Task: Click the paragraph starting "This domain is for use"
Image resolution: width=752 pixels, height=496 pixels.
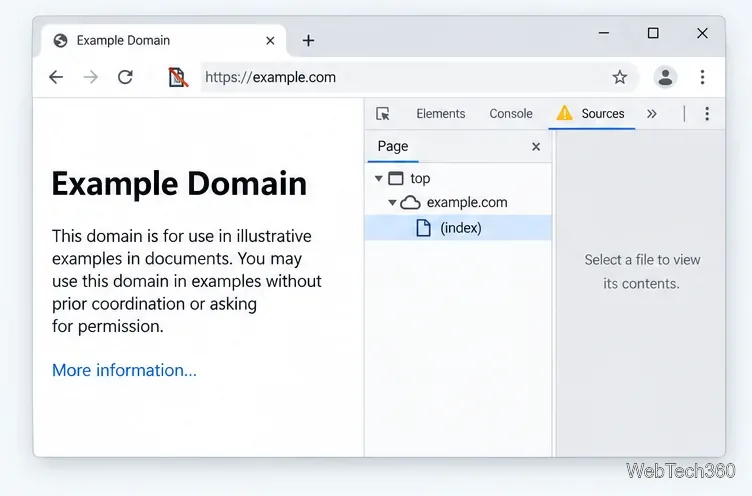Action: [187, 281]
